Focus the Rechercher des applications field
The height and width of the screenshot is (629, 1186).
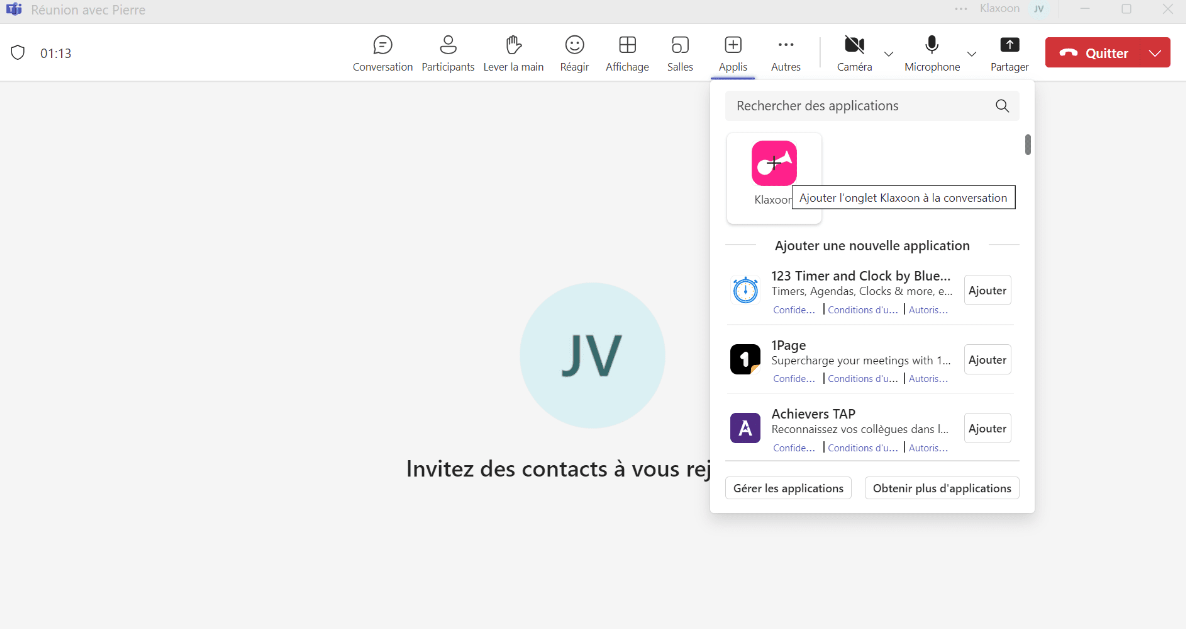pyautogui.click(x=860, y=106)
